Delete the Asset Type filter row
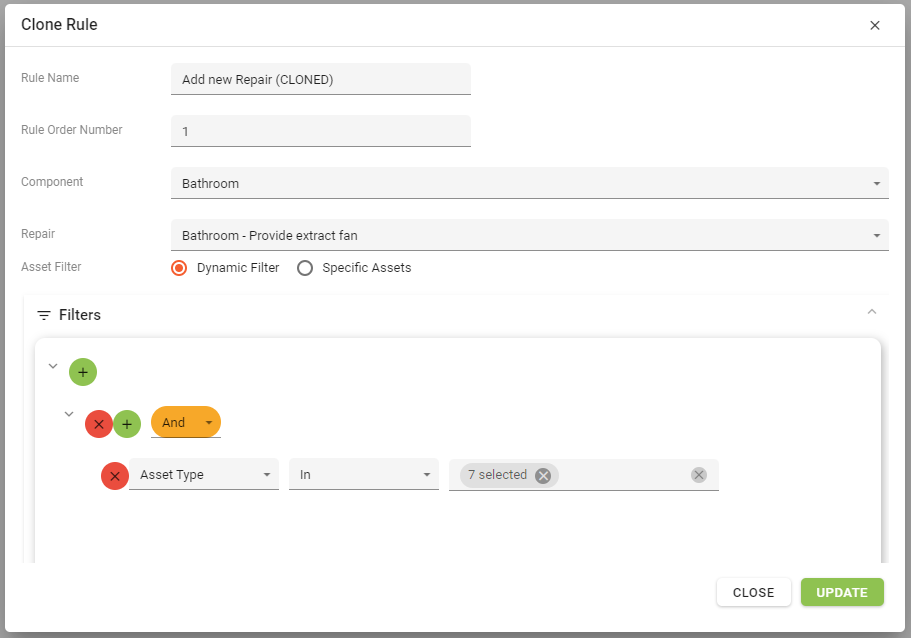This screenshot has width=911, height=638. click(x=115, y=476)
